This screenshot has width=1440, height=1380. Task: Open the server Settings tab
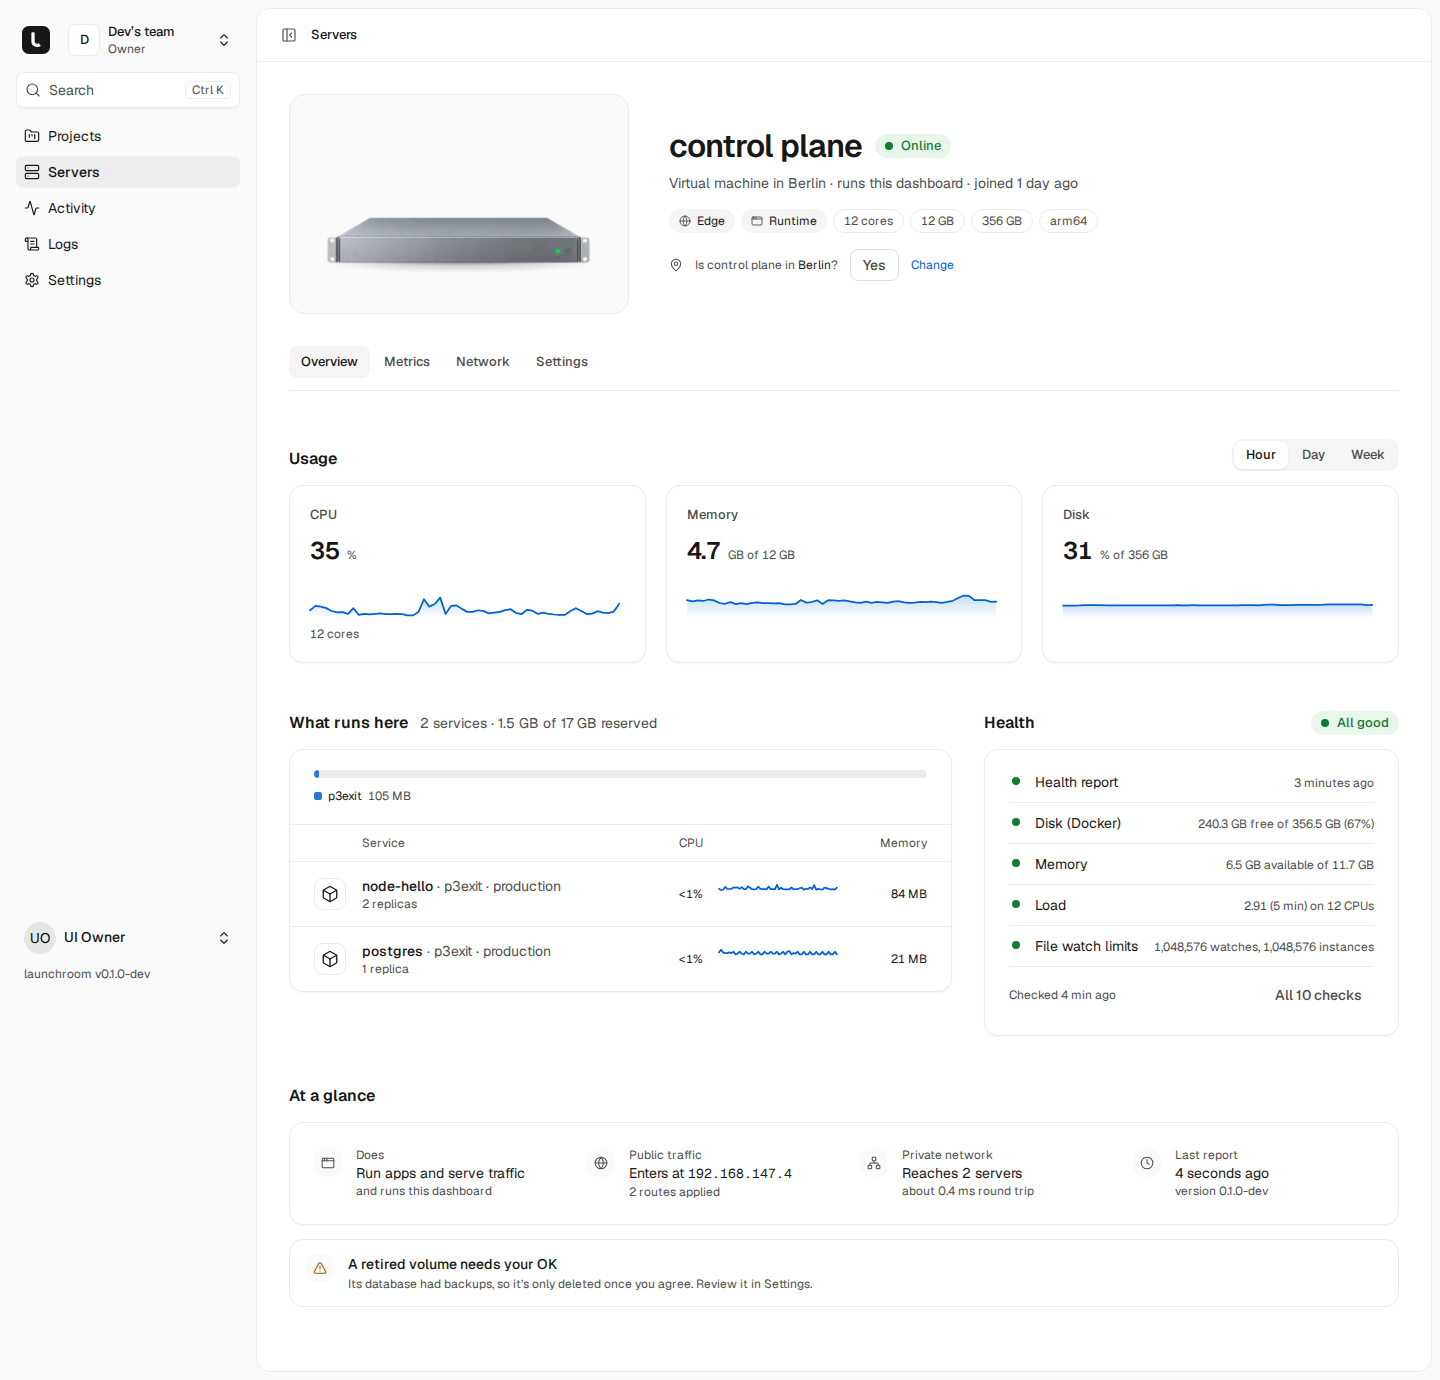tap(562, 362)
